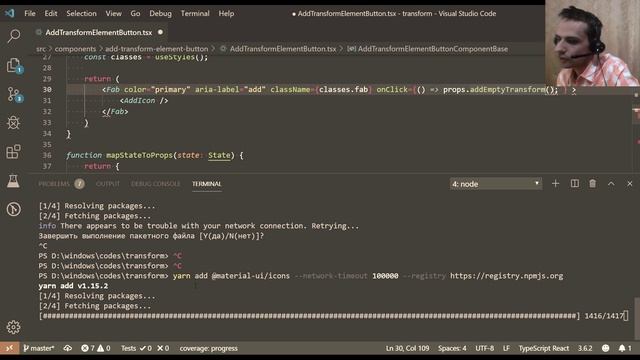Change end of line via LF

(x=506, y=348)
